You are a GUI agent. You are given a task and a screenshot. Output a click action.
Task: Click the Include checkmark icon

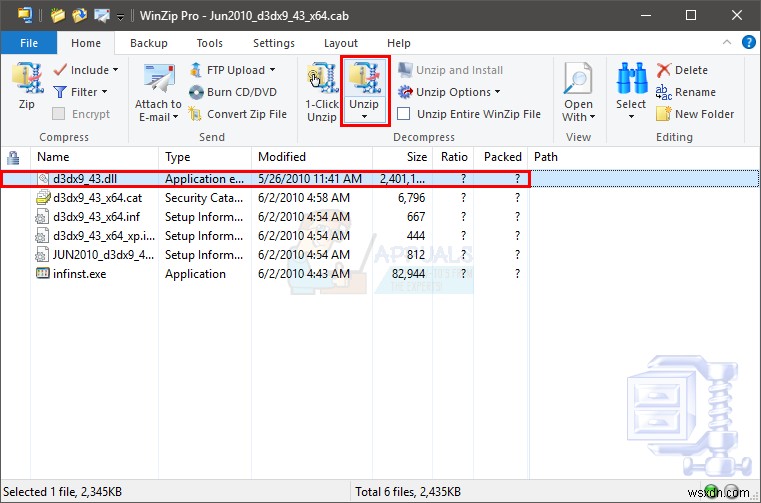coord(60,70)
